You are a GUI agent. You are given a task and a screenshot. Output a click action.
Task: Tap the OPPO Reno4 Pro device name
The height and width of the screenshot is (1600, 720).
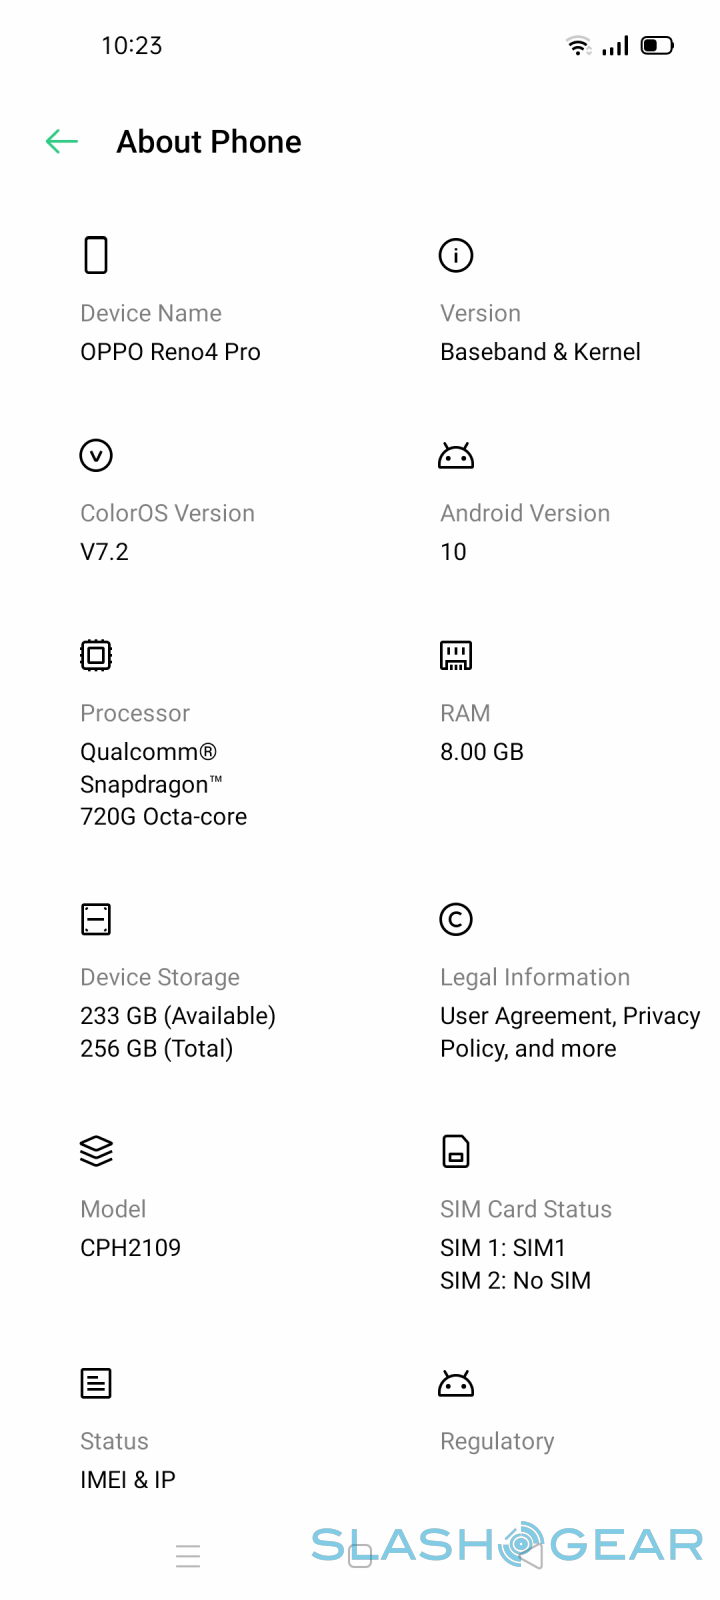(170, 352)
